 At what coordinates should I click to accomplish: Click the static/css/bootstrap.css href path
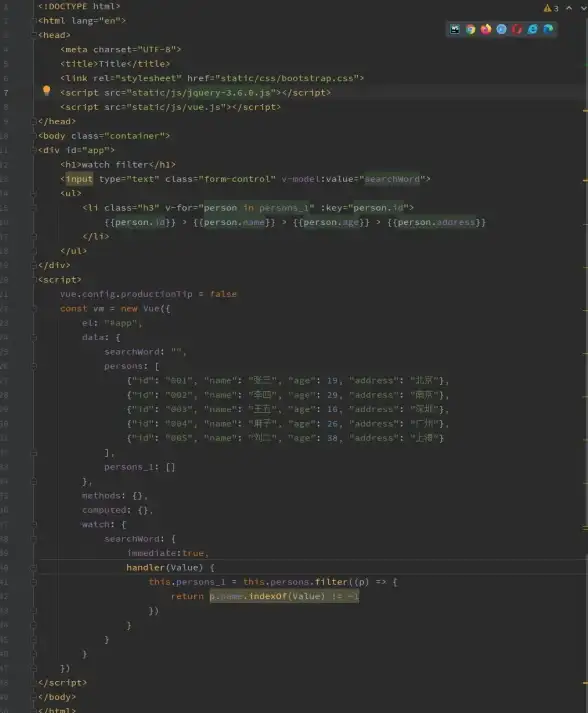pyautogui.click(x=286, y=78)
